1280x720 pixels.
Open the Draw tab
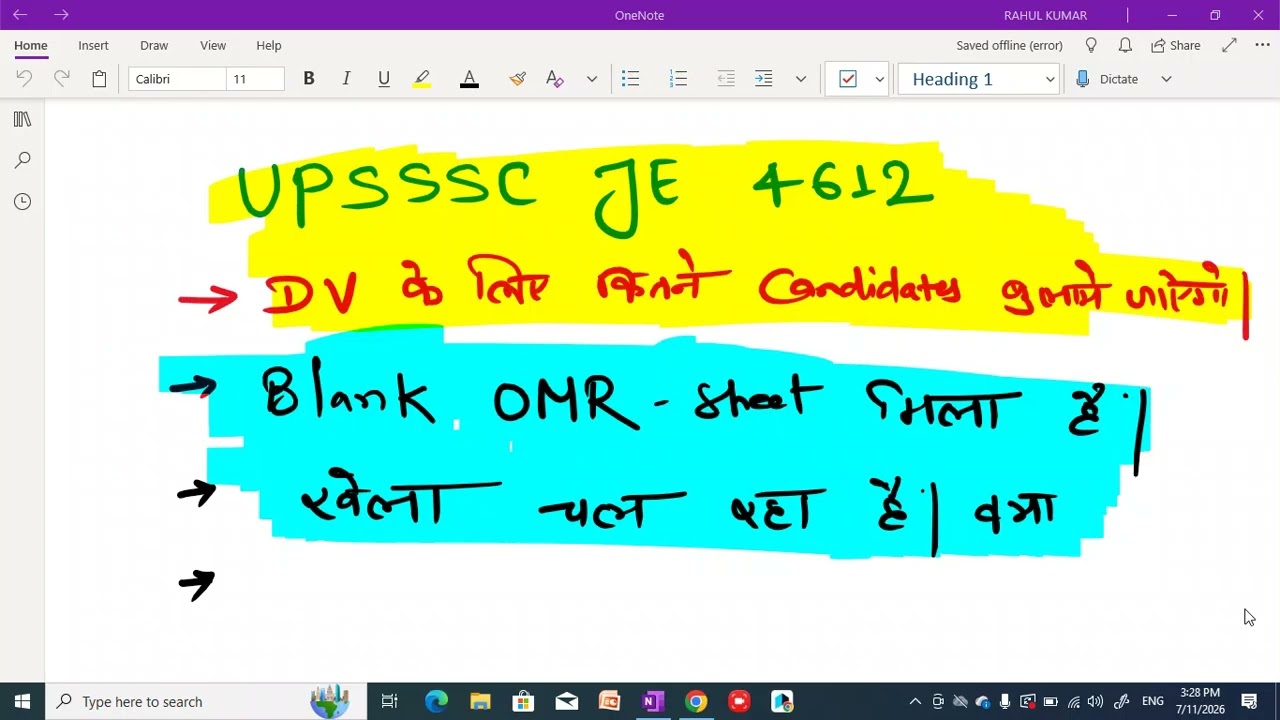(154, 45)
